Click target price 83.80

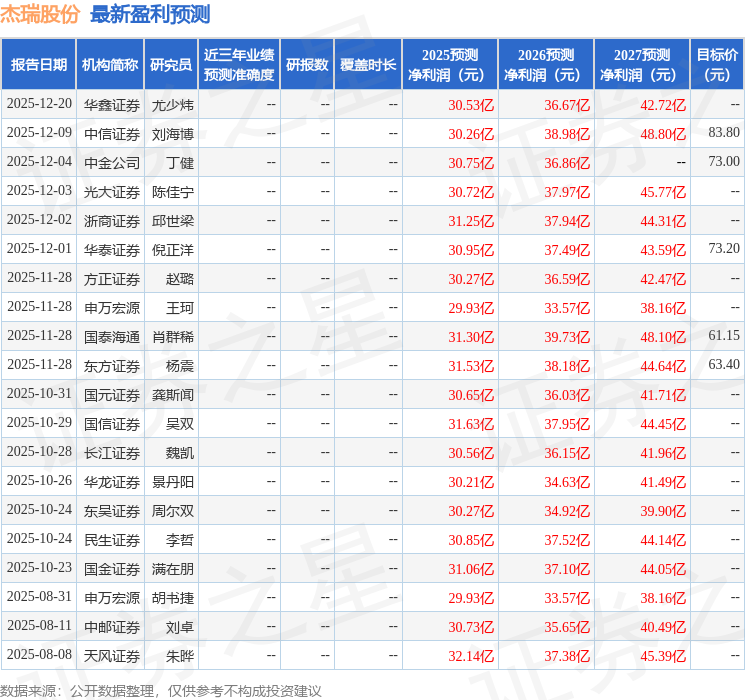724,133
